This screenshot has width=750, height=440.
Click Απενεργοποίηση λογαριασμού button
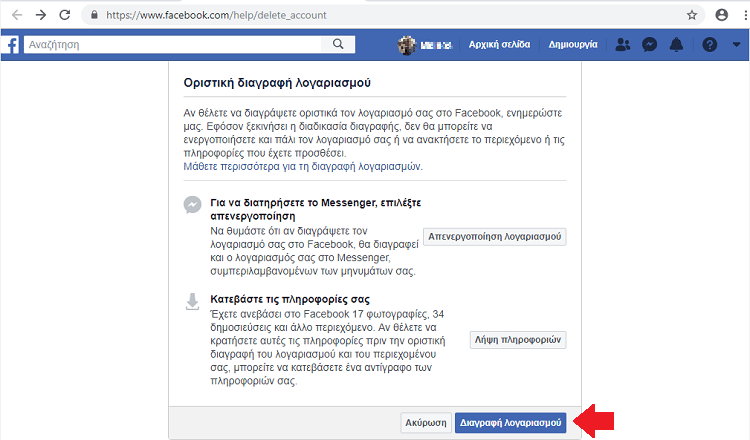495,237
